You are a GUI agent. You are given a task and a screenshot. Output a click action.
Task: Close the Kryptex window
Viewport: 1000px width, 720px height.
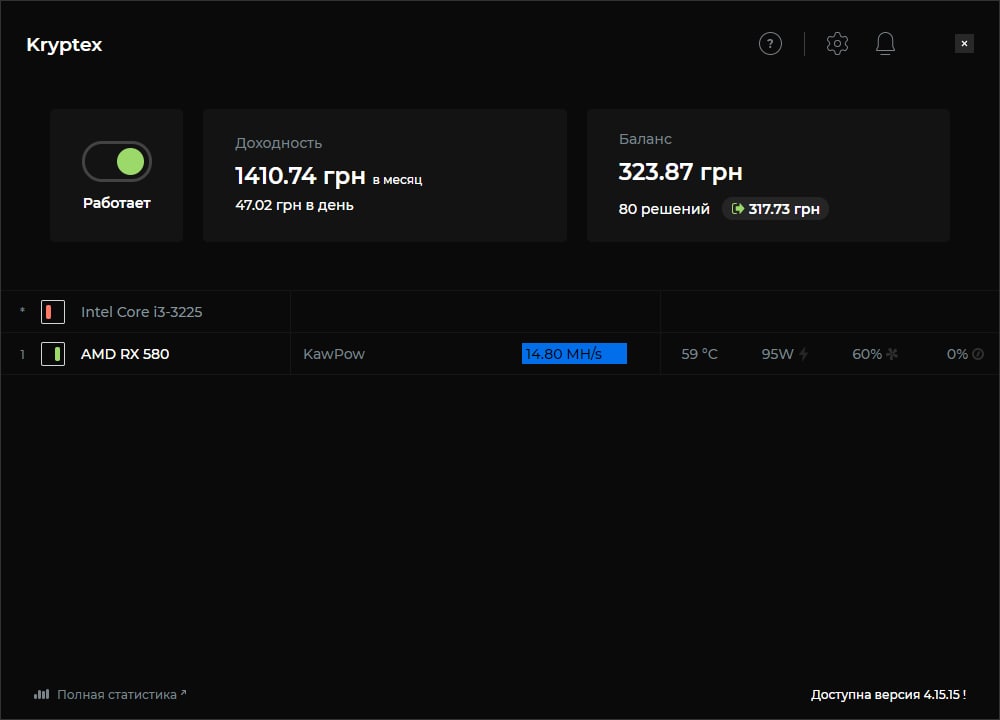[964, 43]
